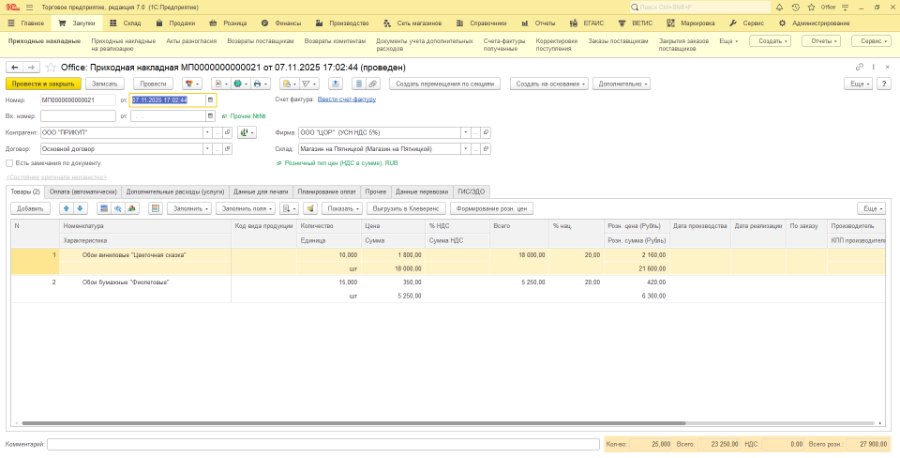
Task: Switch to 'Данные для печати' tab
Action: pos(261,192)
